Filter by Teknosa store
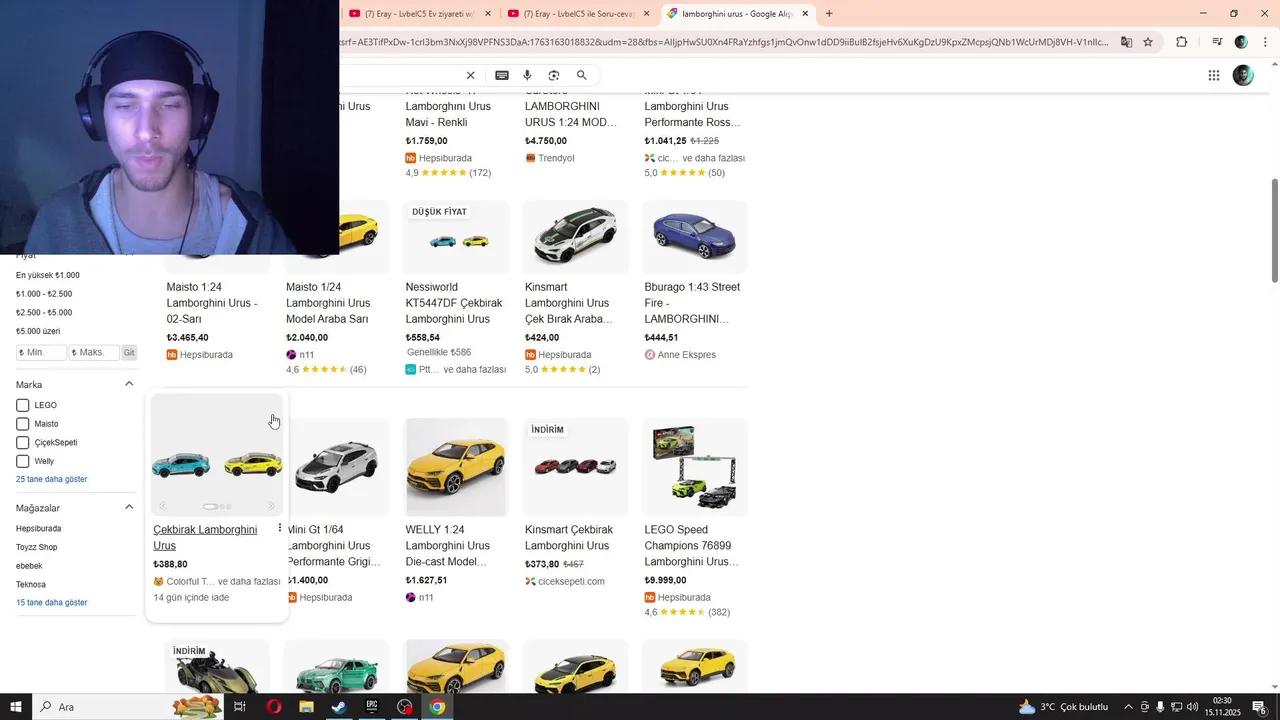Image resolution: width=1280 pixels, height=720 pixels. tap(31, 584)
